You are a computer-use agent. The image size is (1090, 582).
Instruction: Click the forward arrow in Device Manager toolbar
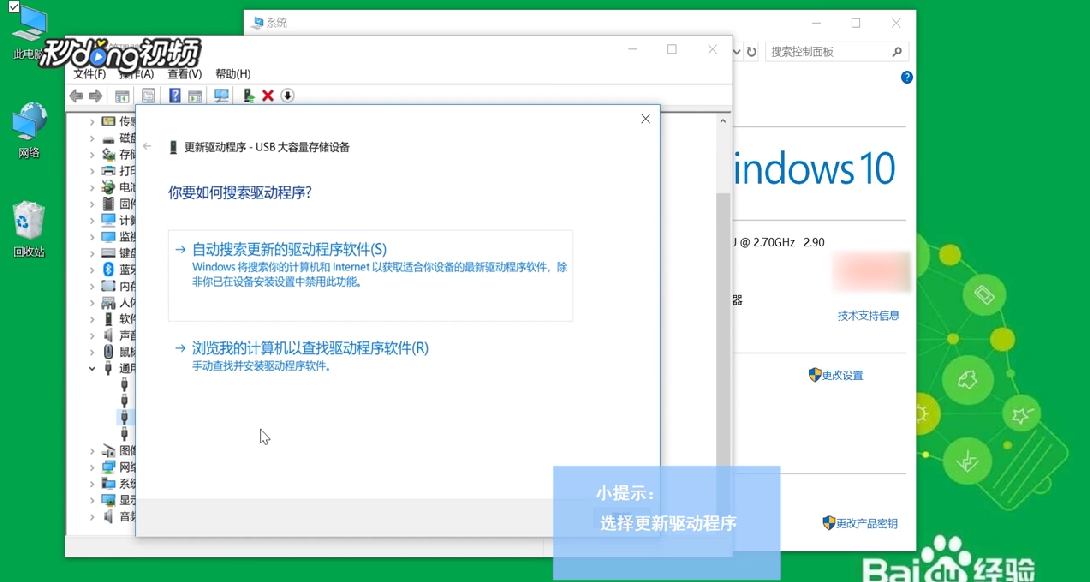[x=96, y=96]
